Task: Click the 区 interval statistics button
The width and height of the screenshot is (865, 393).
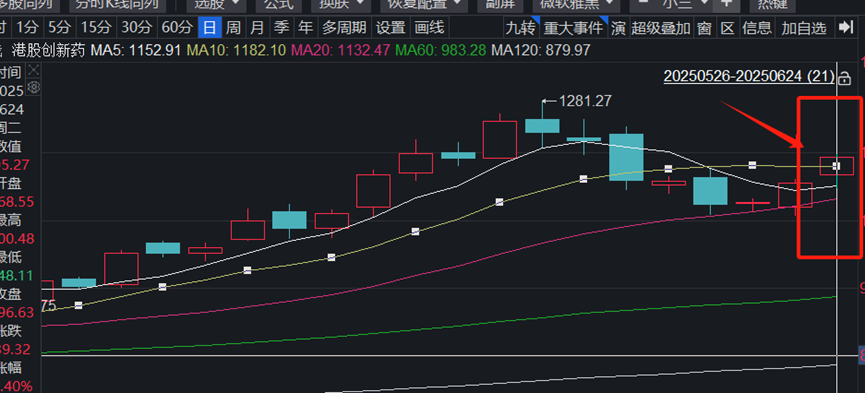Action: pyautogui.click(x=728, y=28)
